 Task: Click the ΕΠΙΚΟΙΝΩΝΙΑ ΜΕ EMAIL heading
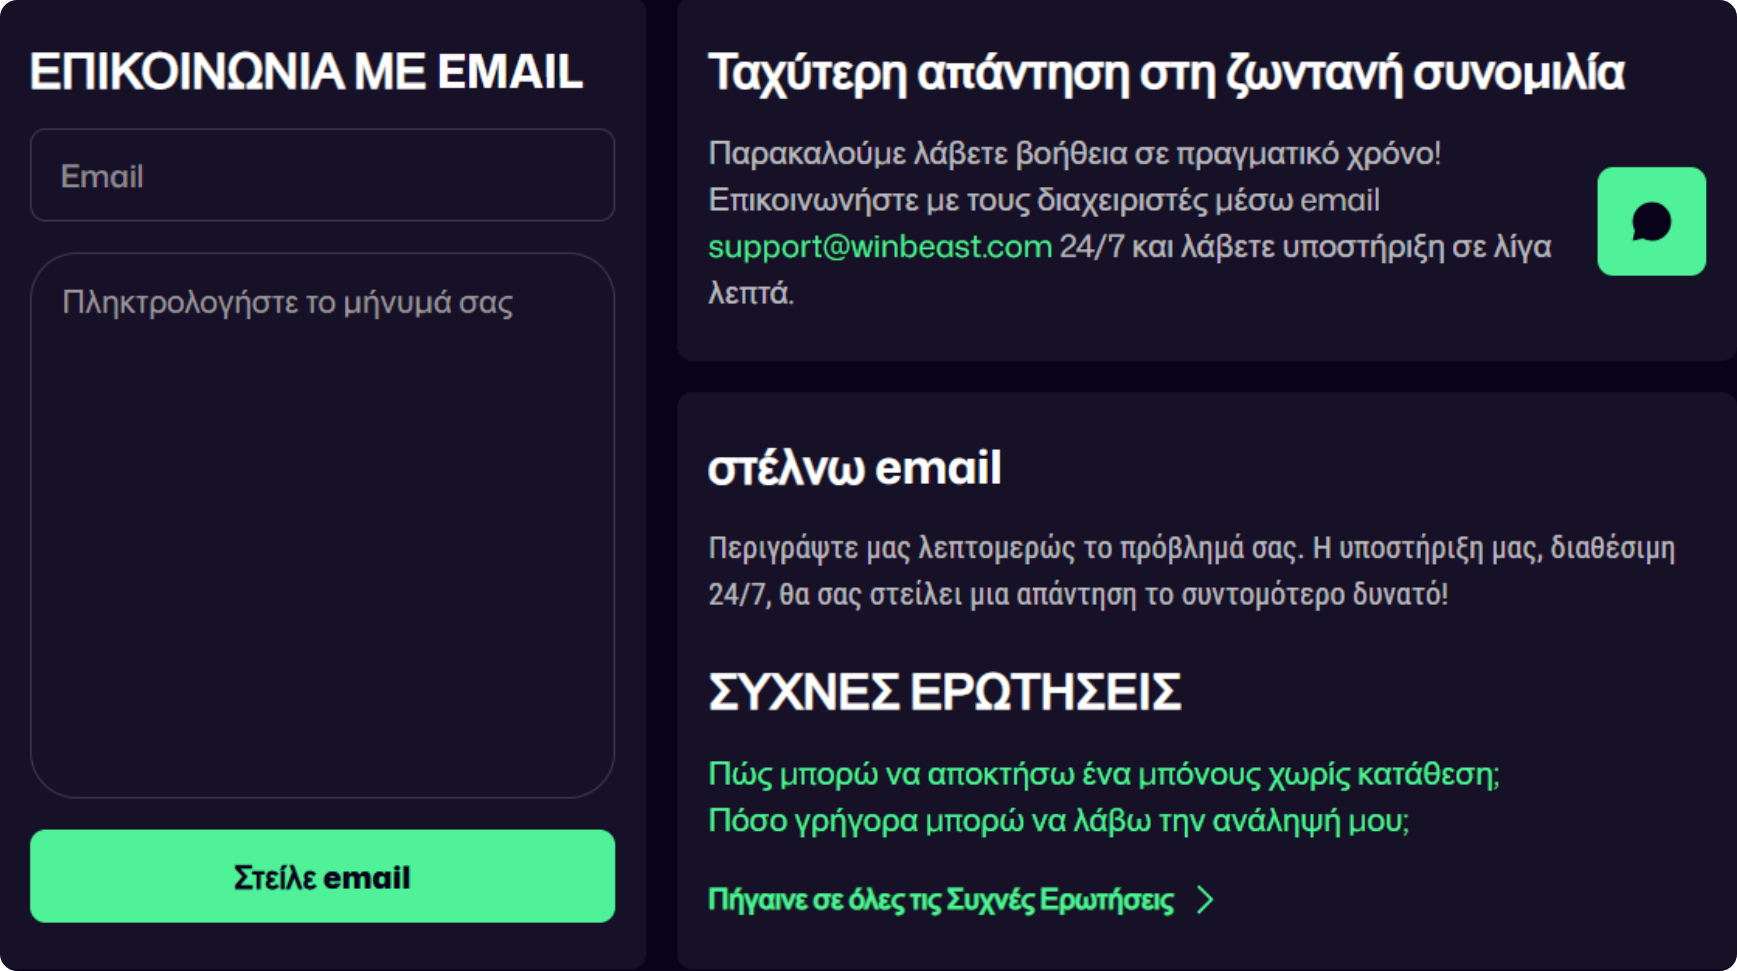coord(306,72)
